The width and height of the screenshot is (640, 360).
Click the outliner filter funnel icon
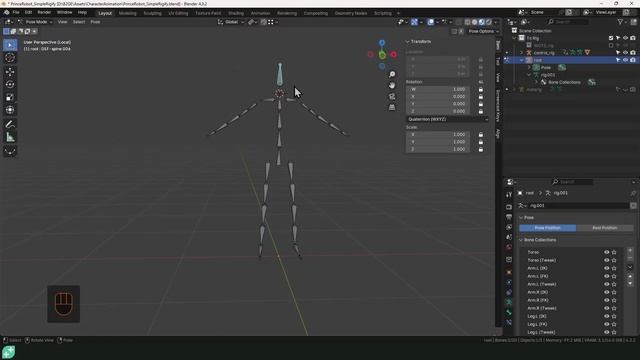pyautogui.click(x=620, y=22)
